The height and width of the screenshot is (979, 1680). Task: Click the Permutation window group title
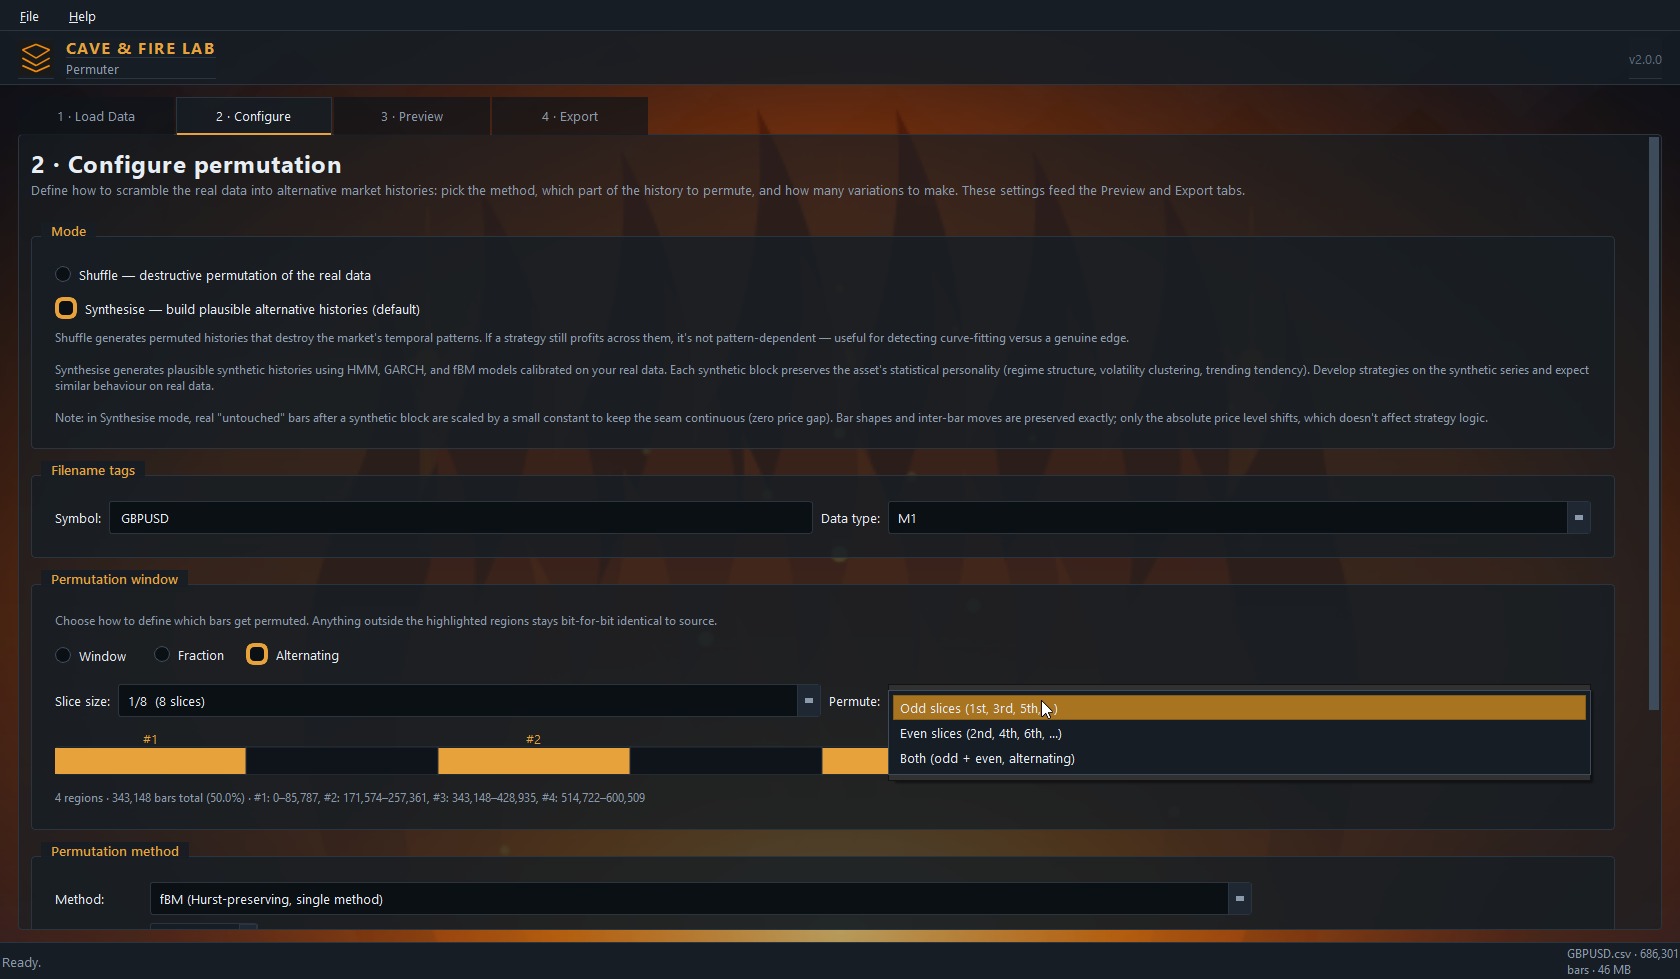coord(115,579)
